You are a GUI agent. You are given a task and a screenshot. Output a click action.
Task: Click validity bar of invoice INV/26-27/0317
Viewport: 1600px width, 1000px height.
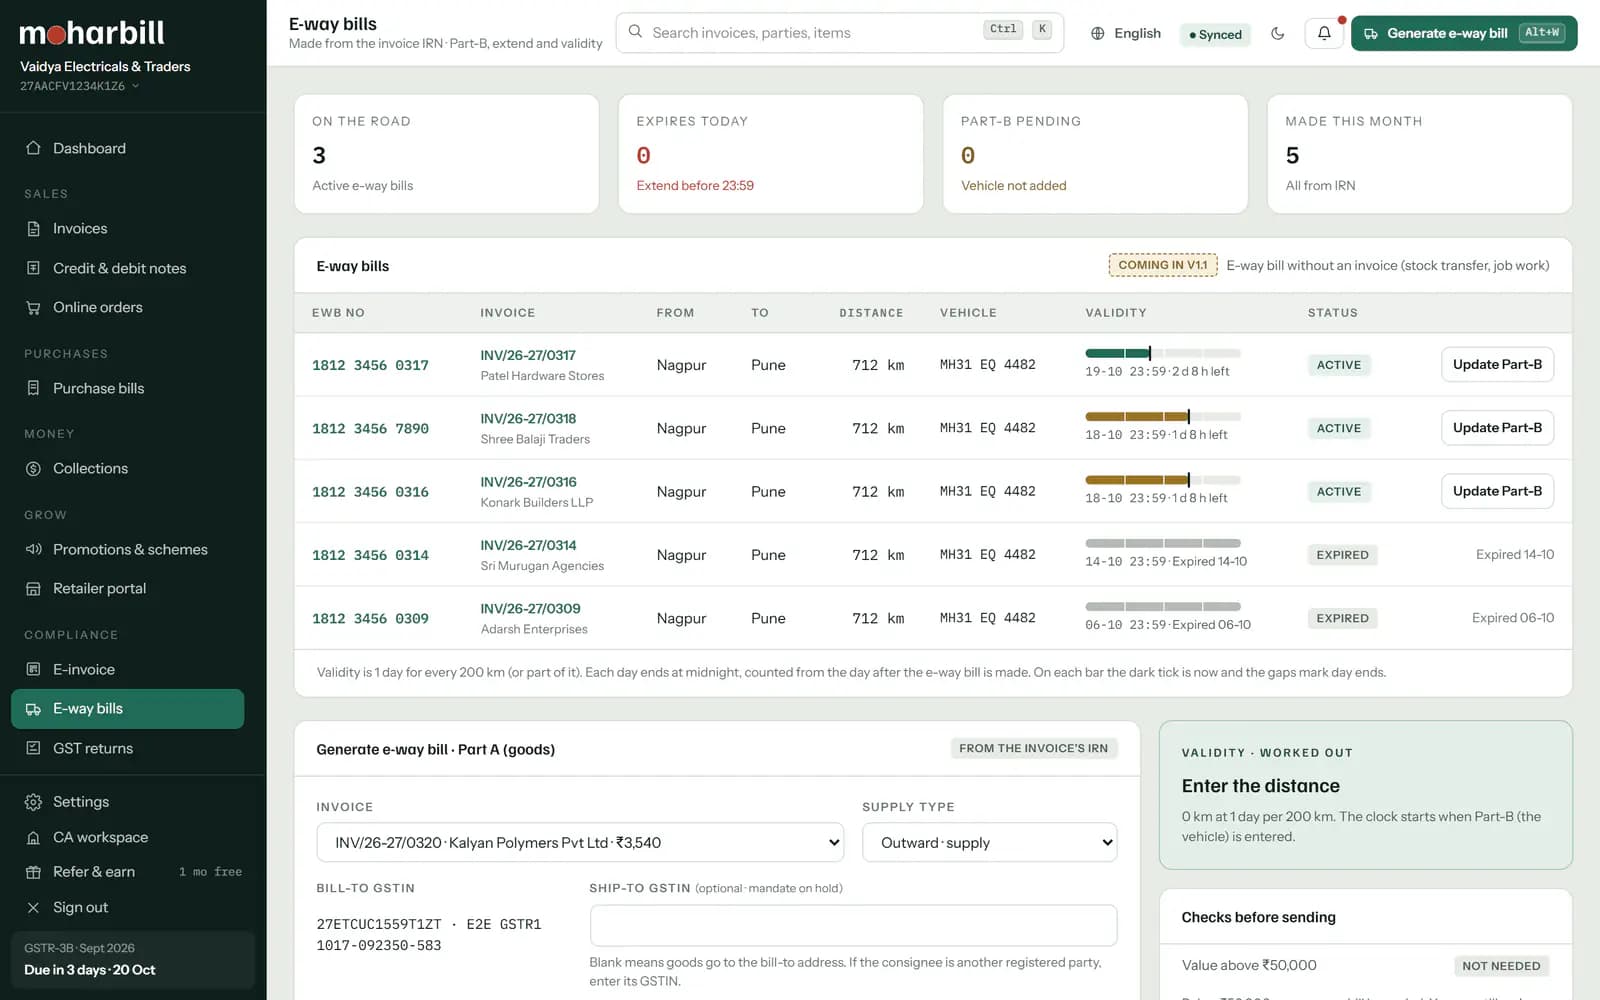[1163, 353]
